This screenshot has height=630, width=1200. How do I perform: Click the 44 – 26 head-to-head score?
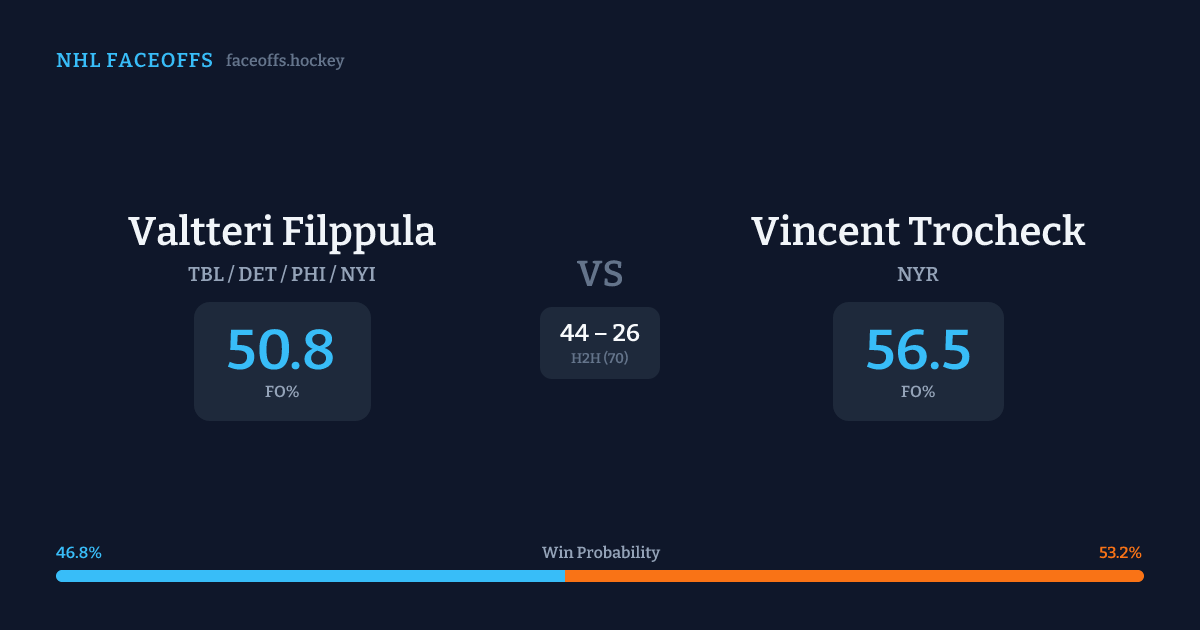(x=600, y=333)
